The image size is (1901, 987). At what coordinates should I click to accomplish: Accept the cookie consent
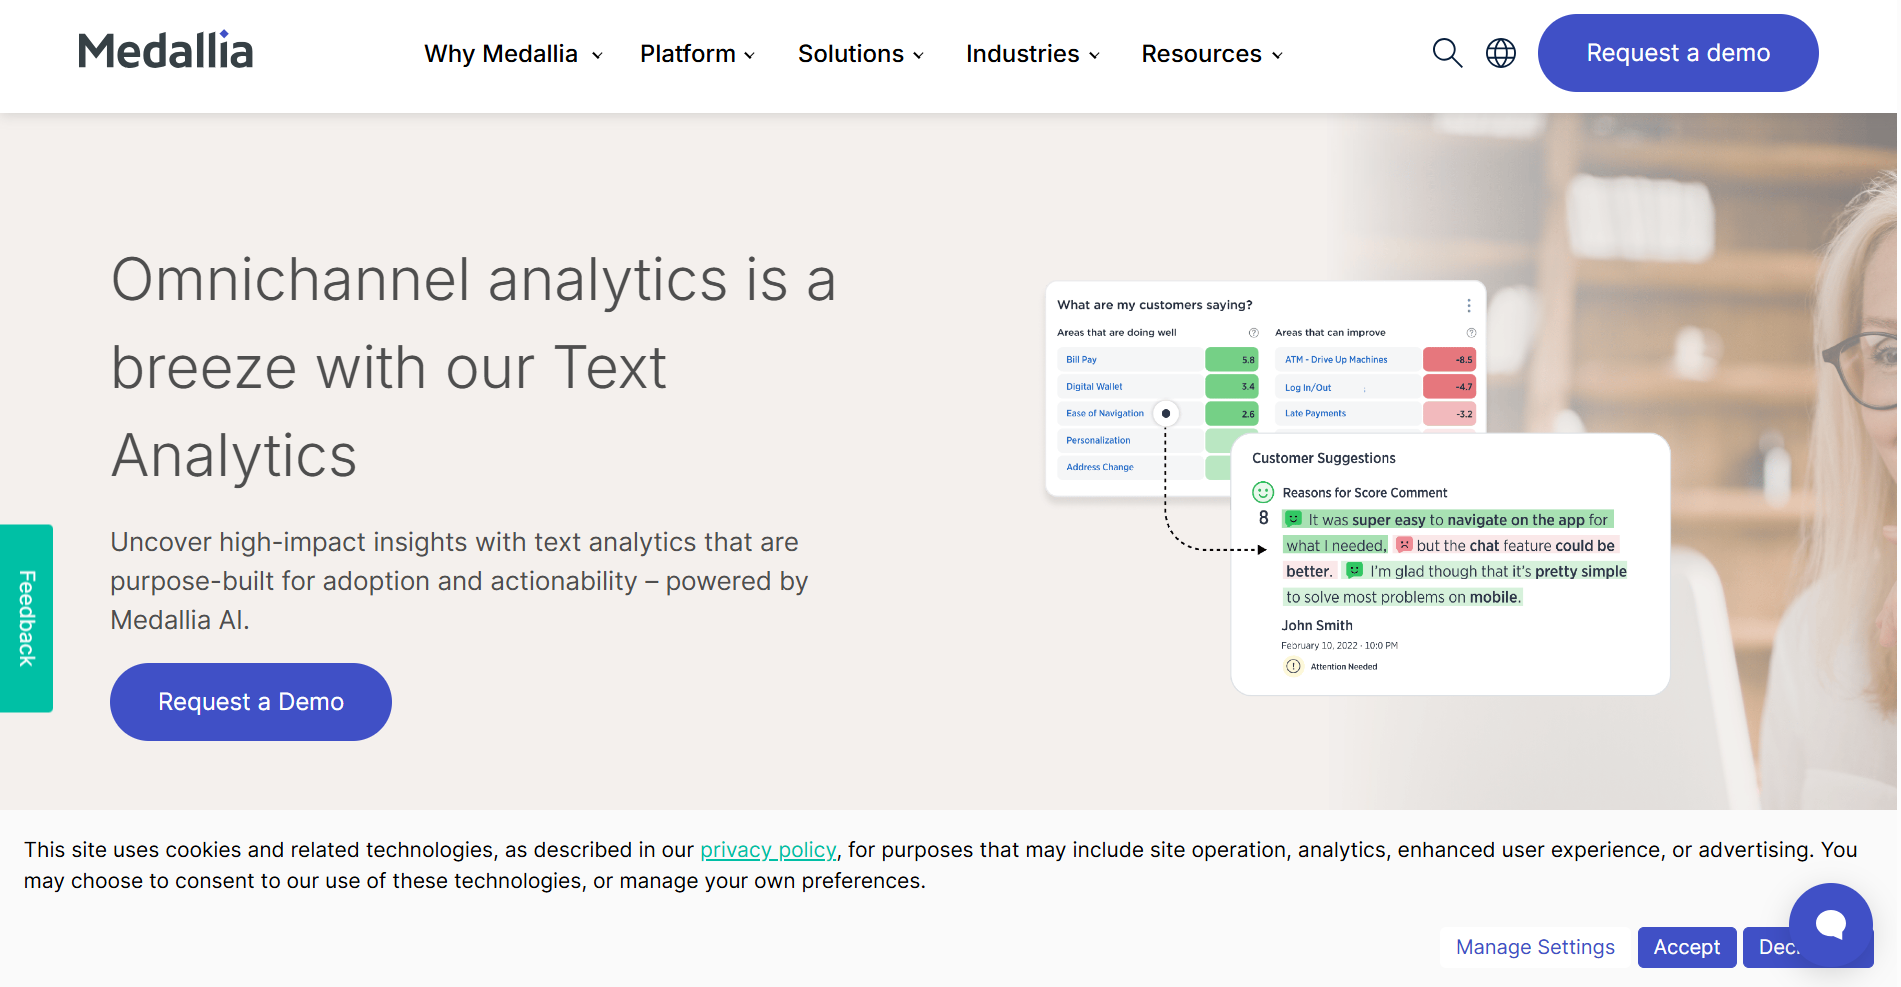[x=1686, y=947]
